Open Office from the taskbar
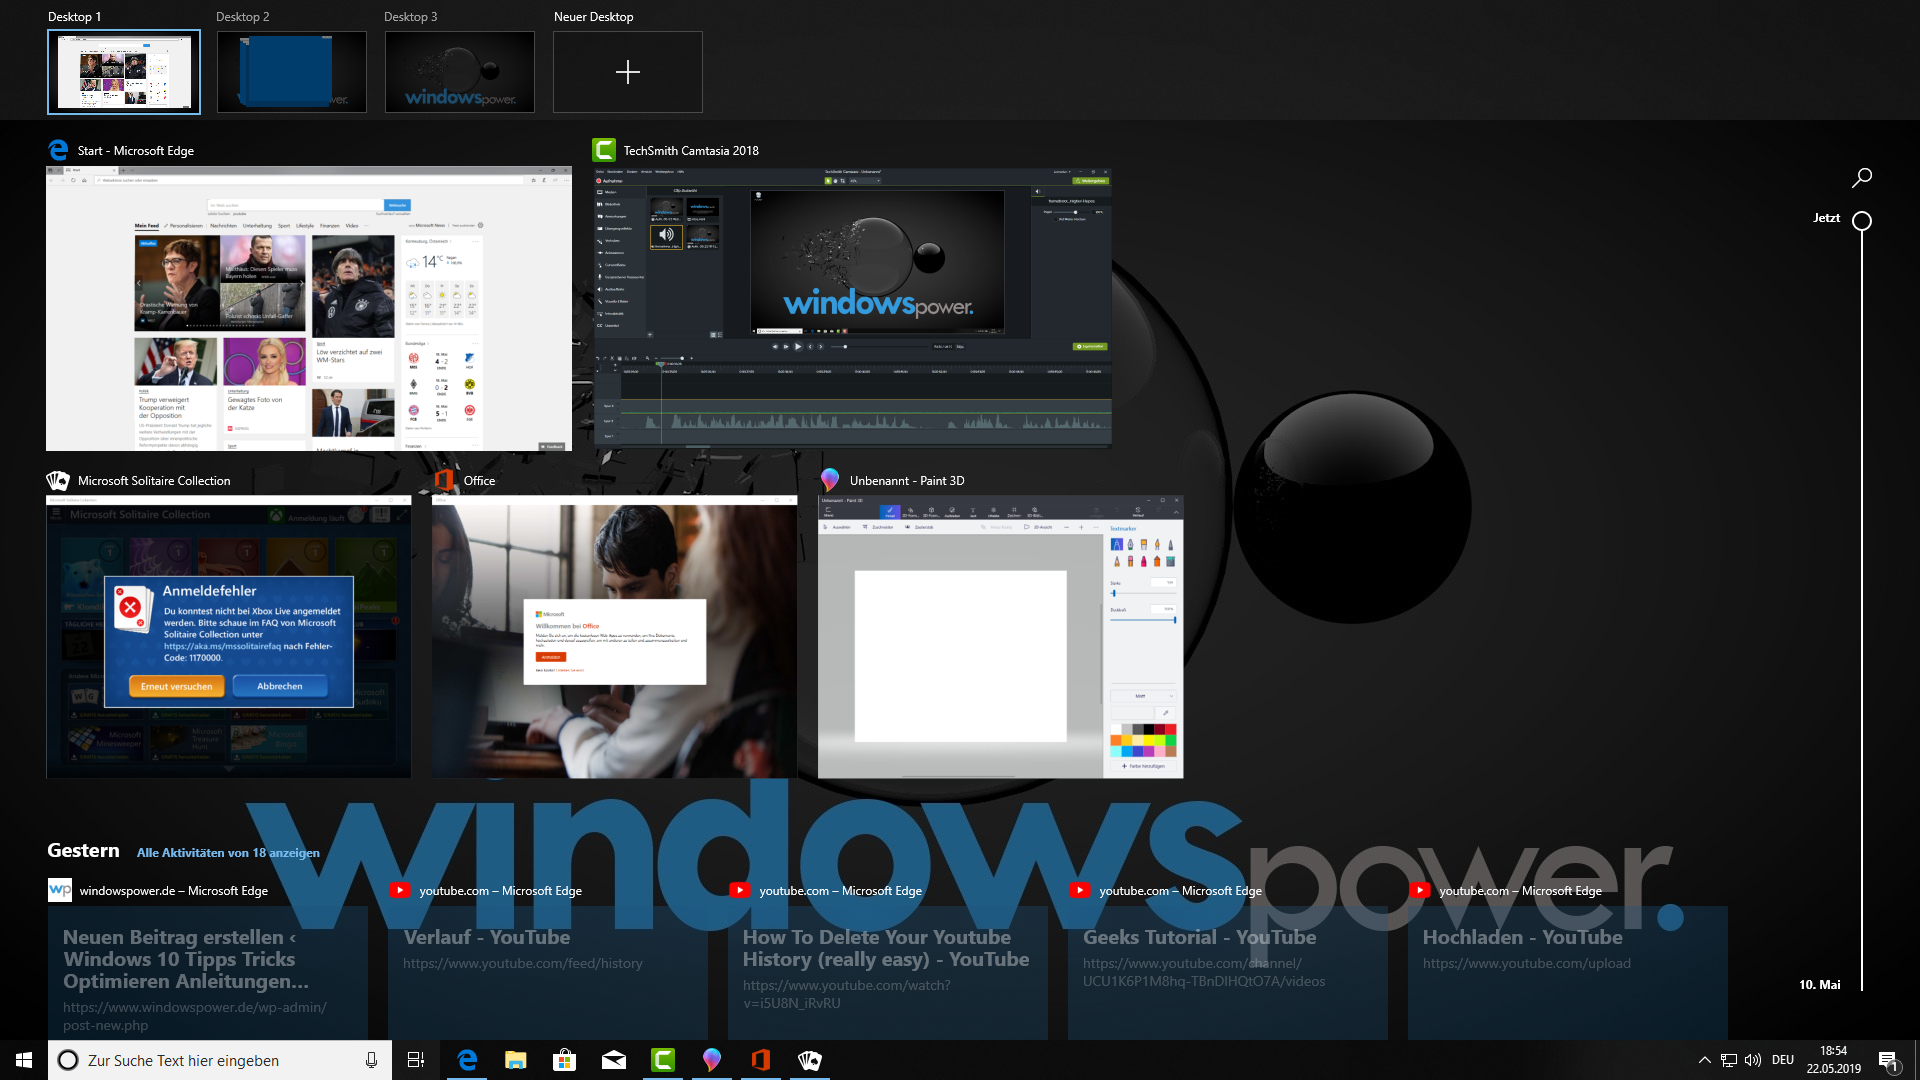 point(761,1060)
